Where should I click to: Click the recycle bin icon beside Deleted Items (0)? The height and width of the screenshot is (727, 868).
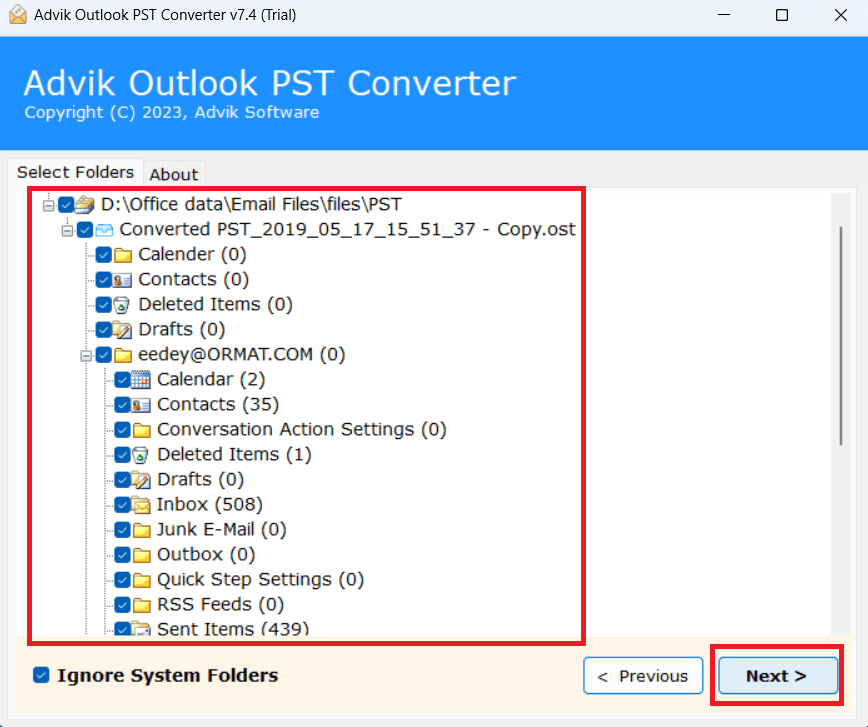pos(122,305)
